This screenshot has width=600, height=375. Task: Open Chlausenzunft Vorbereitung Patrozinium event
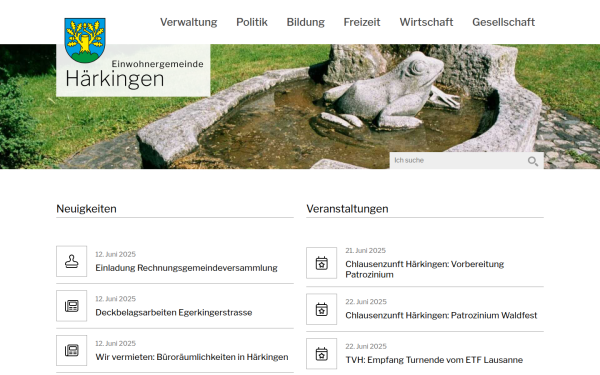click(425, 269)
